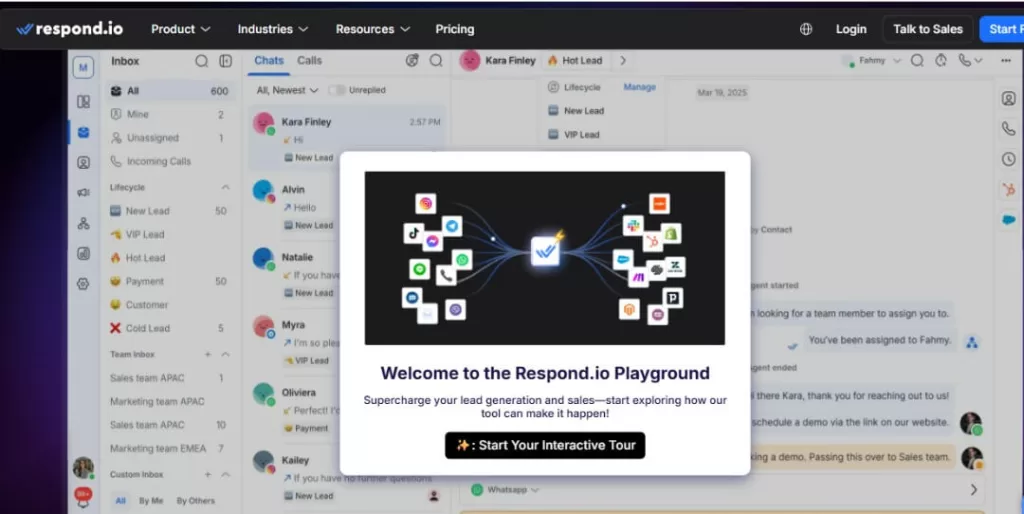This screenshot has height=514, width=1024.
Task: Switch to the Calls tab
Action: click(310, 60)
